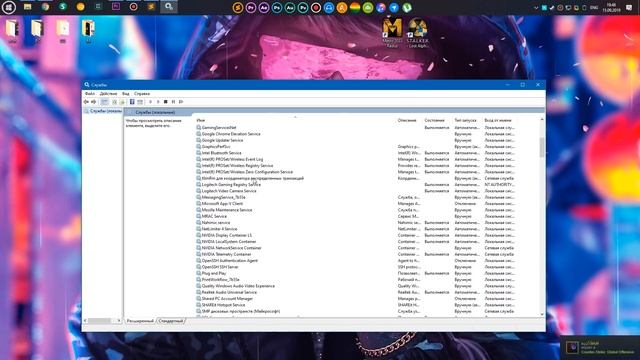Click the blue Help toolbar icon

coord(132,102)
